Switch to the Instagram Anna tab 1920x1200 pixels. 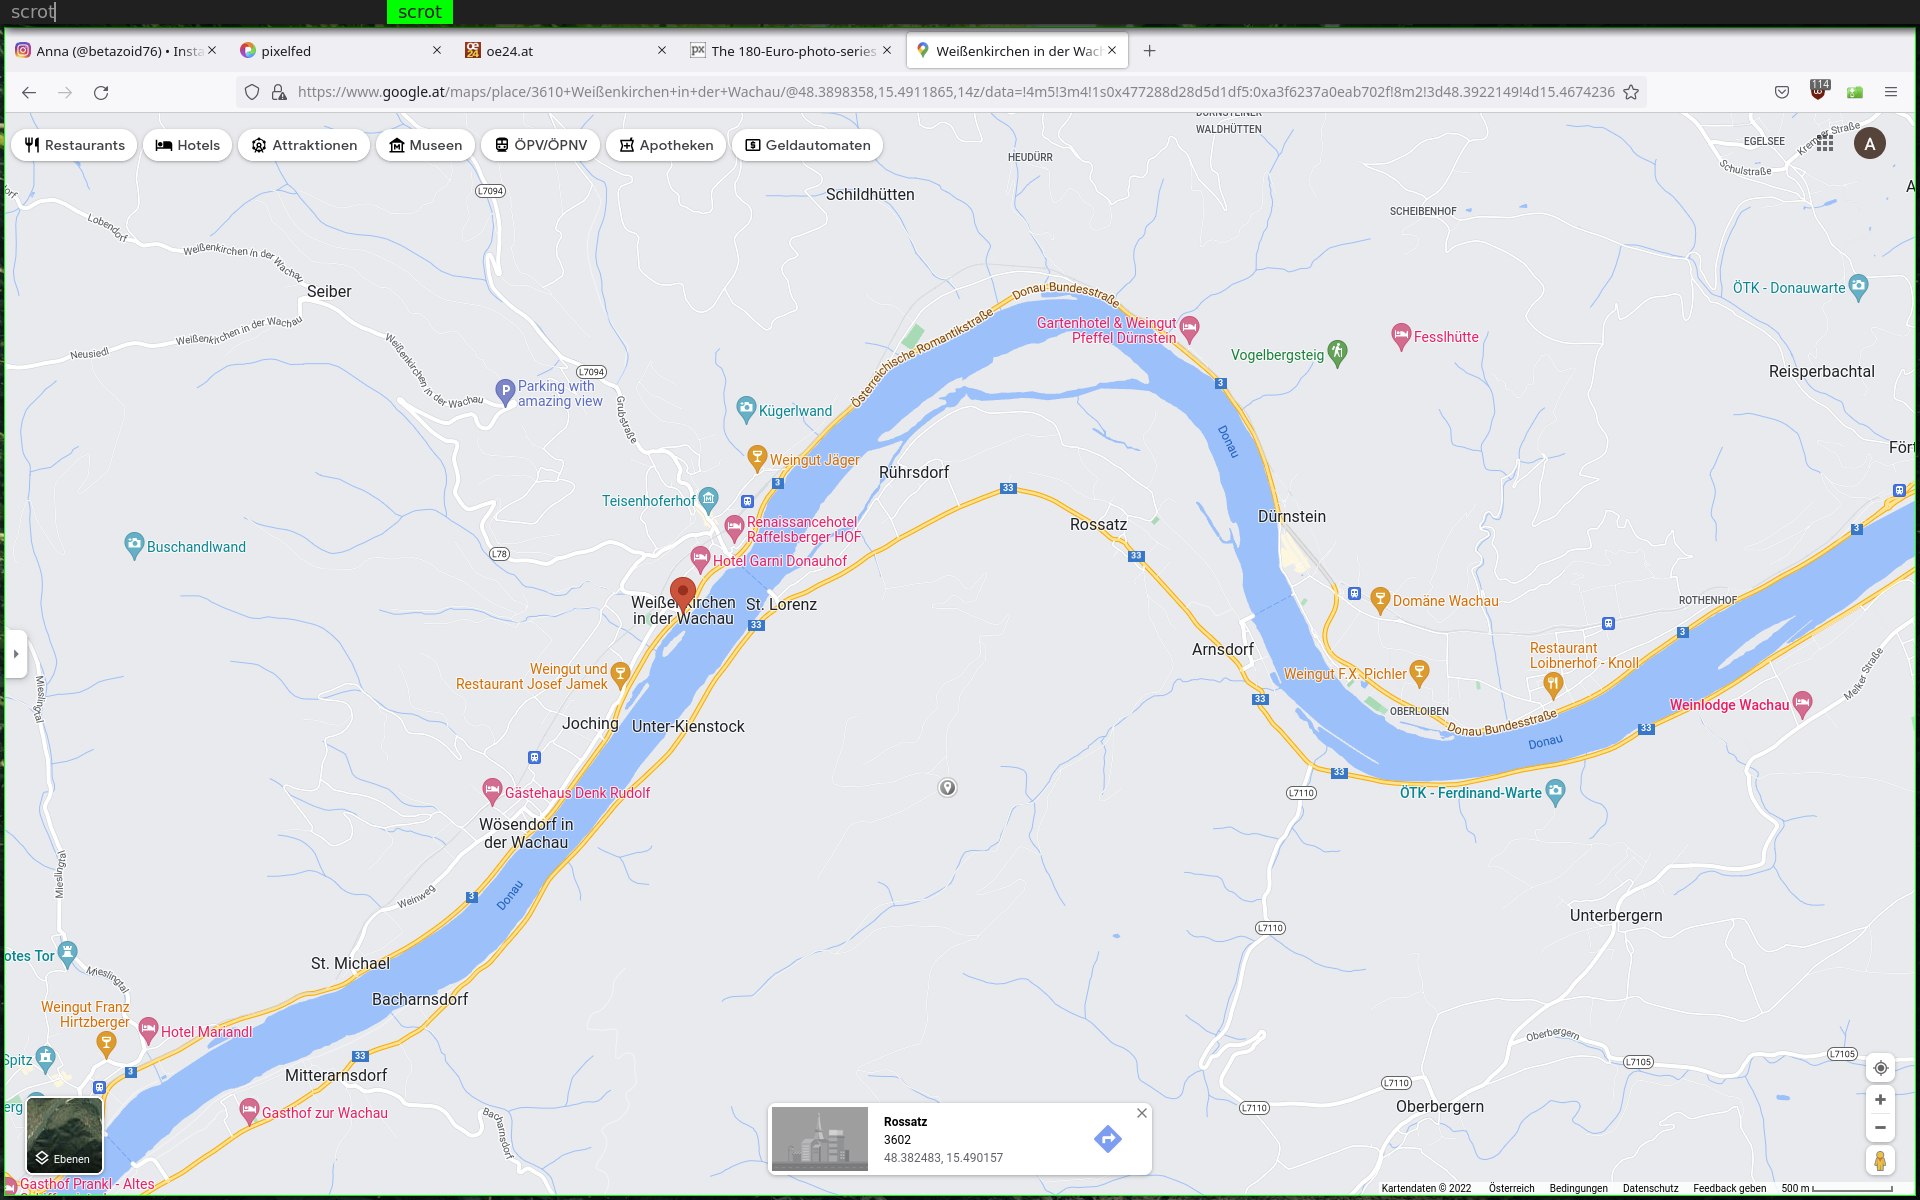[x=115, y=51]
